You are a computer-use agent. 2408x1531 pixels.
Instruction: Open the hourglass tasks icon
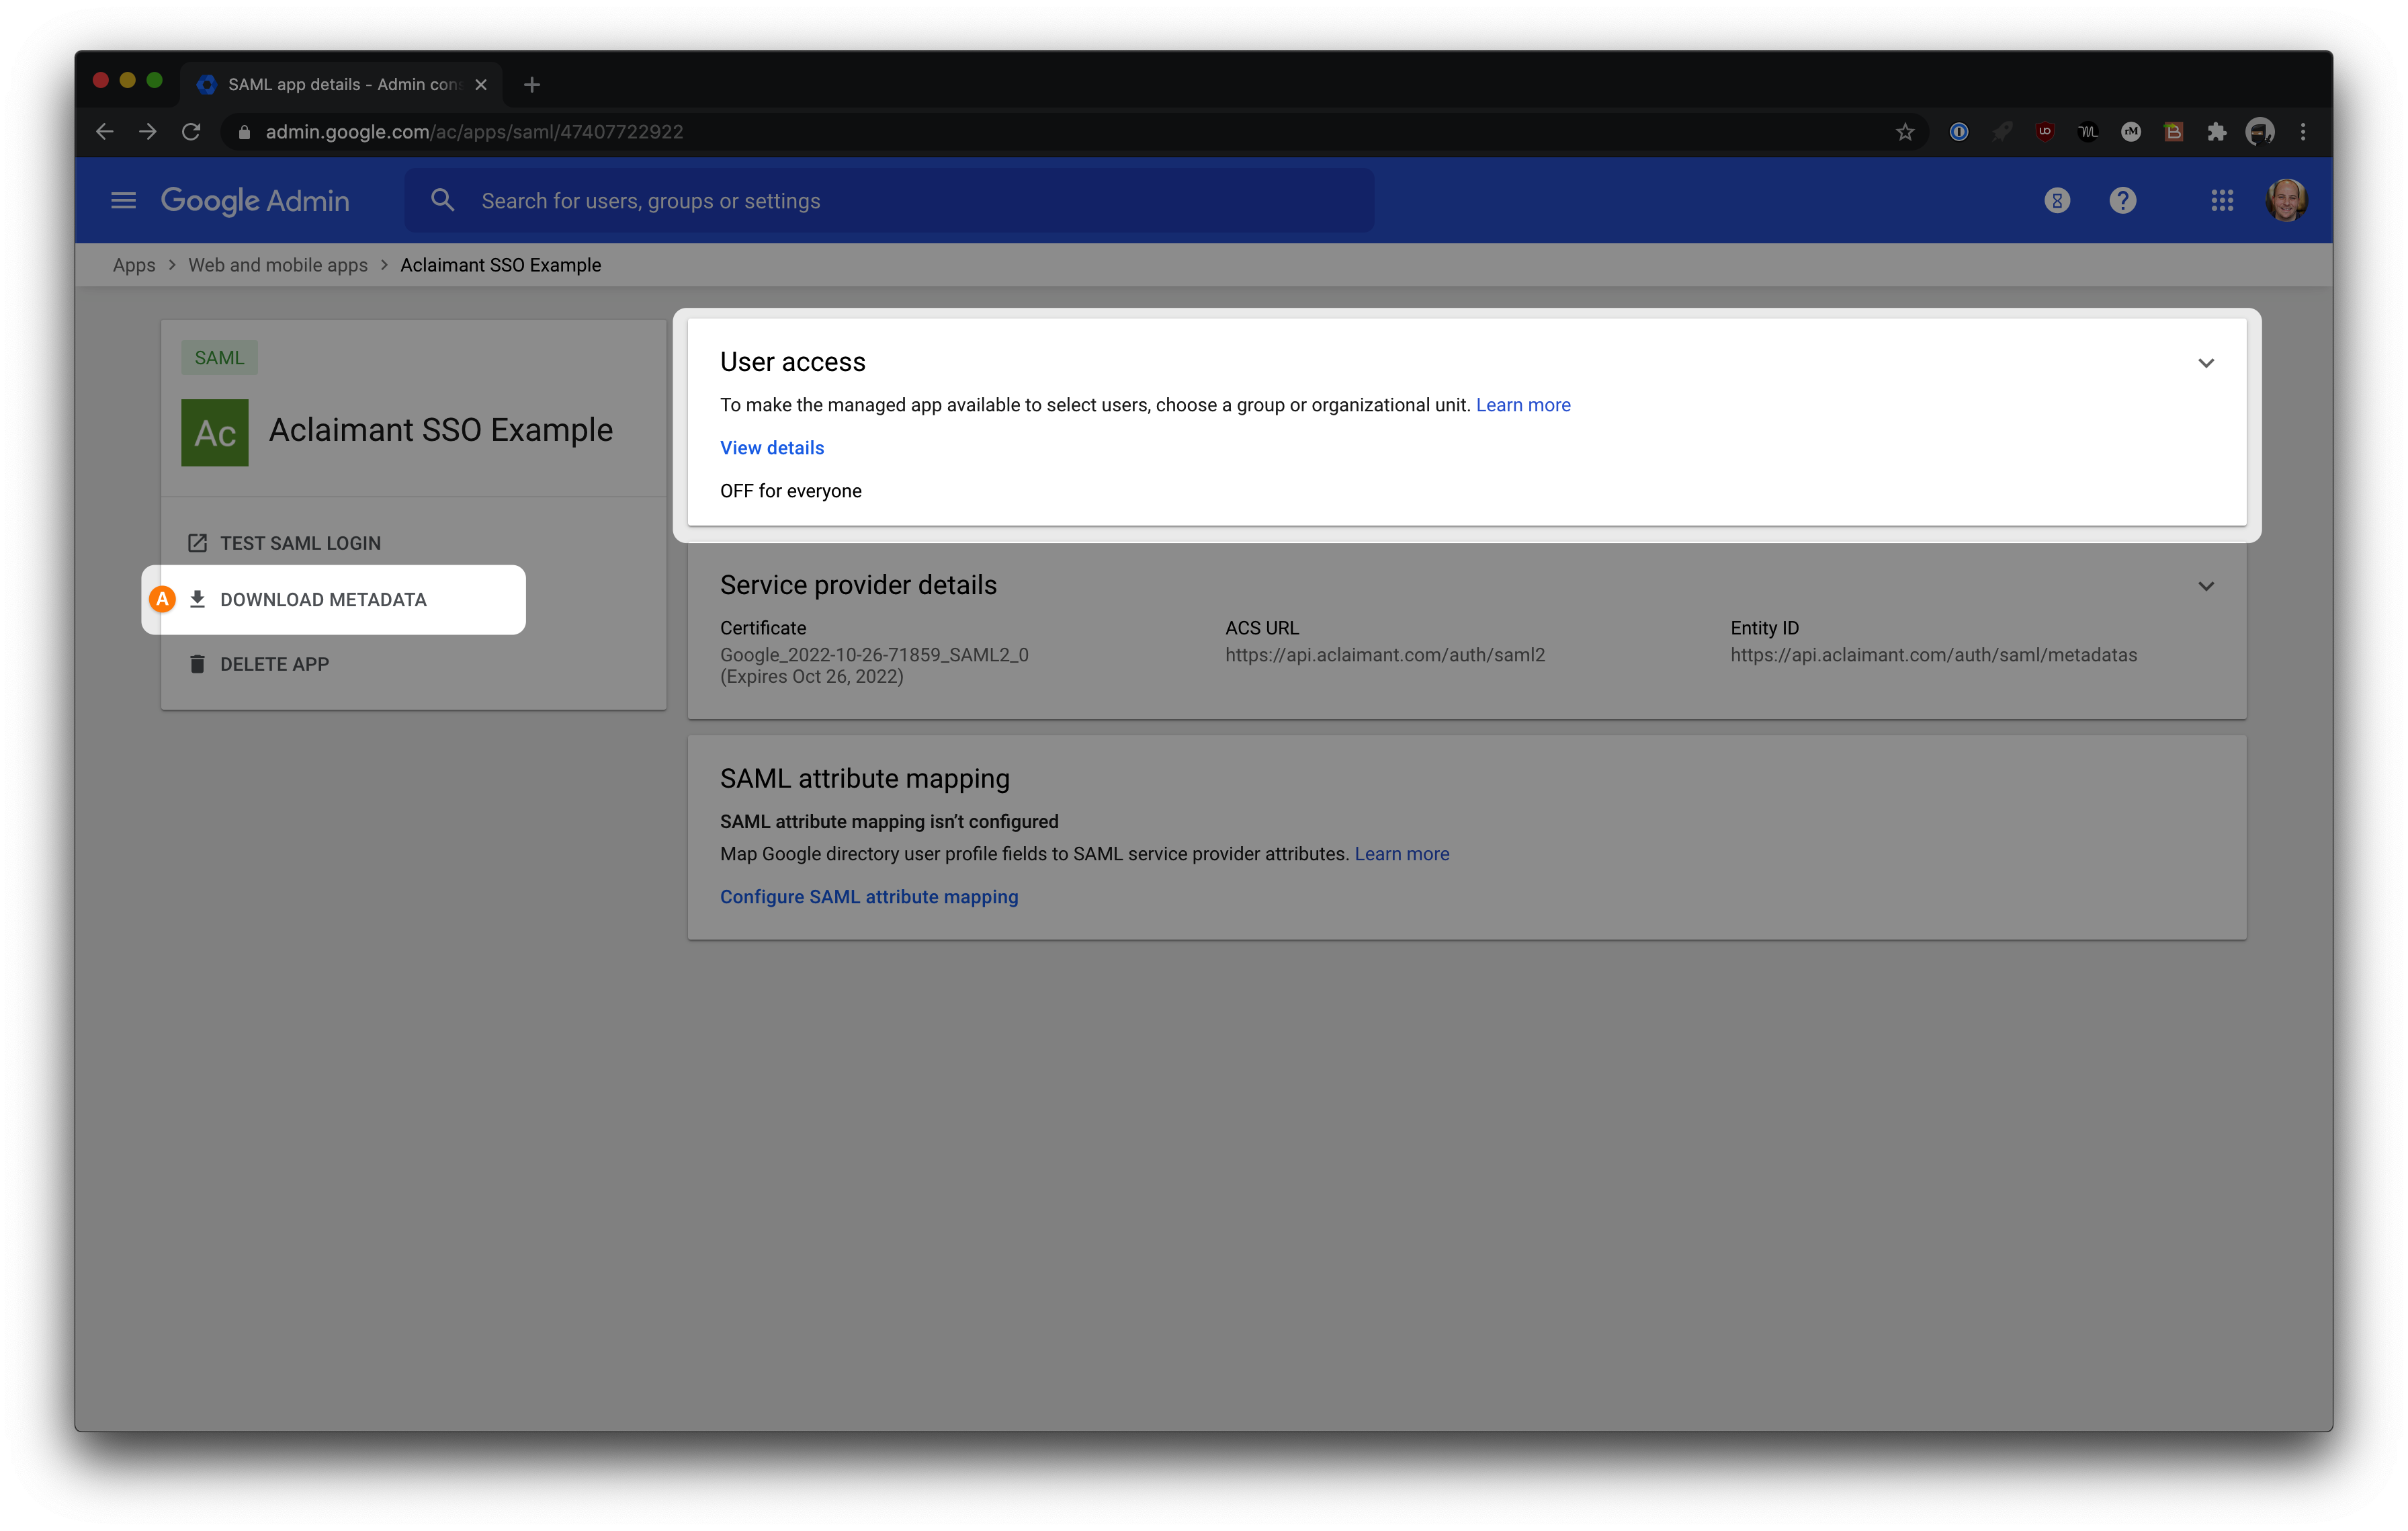[2057, 201]
